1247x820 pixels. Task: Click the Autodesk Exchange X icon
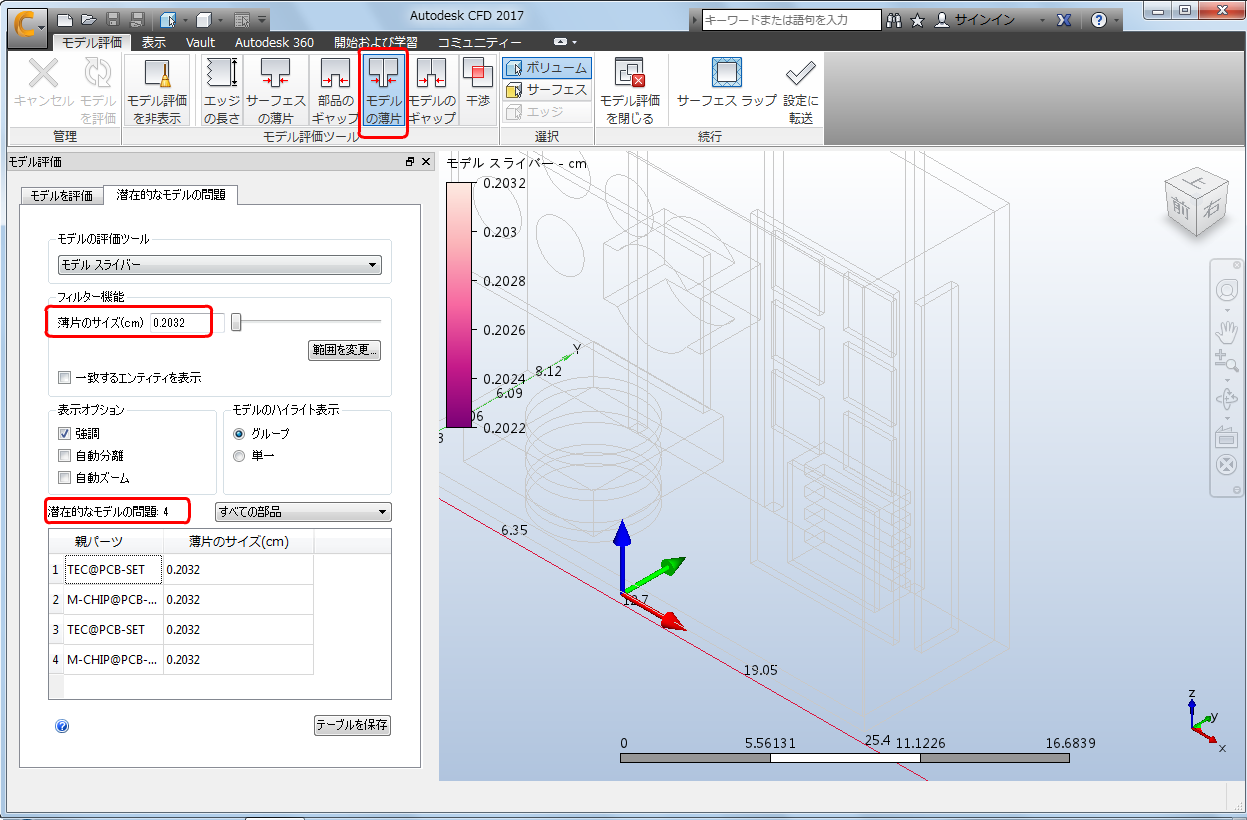(x=1064, y=20)
